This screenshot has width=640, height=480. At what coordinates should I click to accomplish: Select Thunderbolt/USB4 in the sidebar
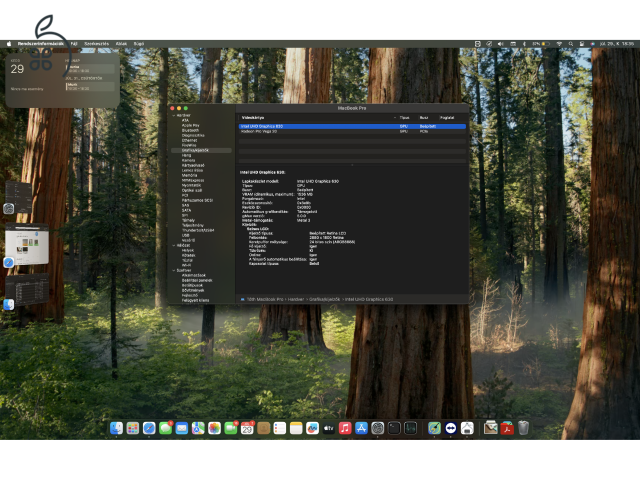point(198,230)
